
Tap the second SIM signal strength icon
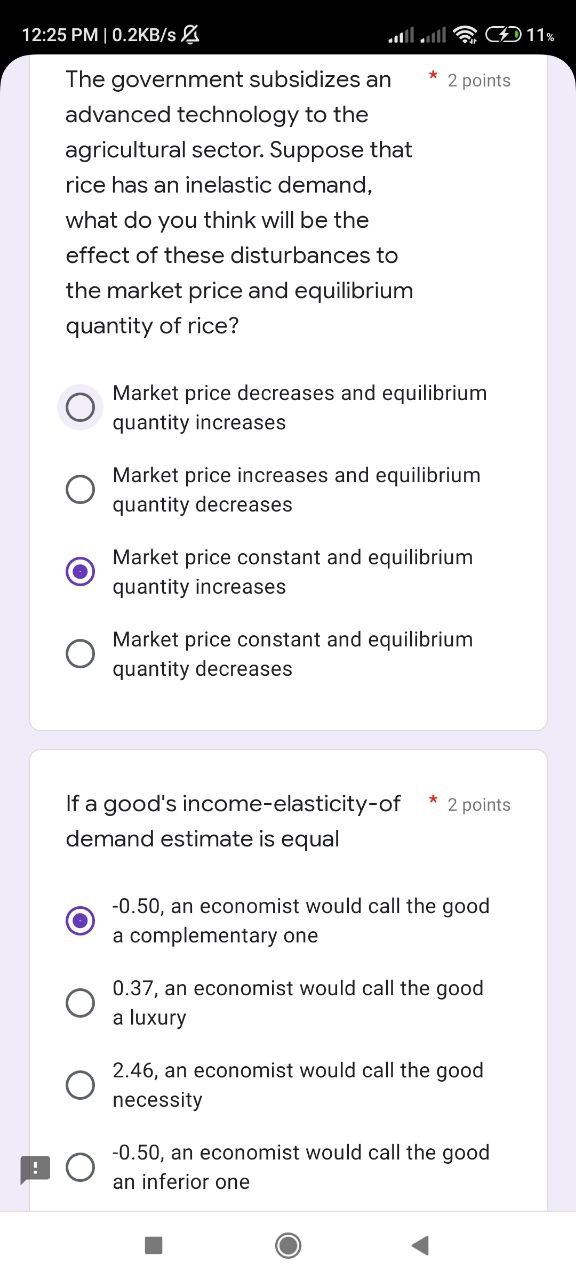pyautogui.click(x=436, y=33)
